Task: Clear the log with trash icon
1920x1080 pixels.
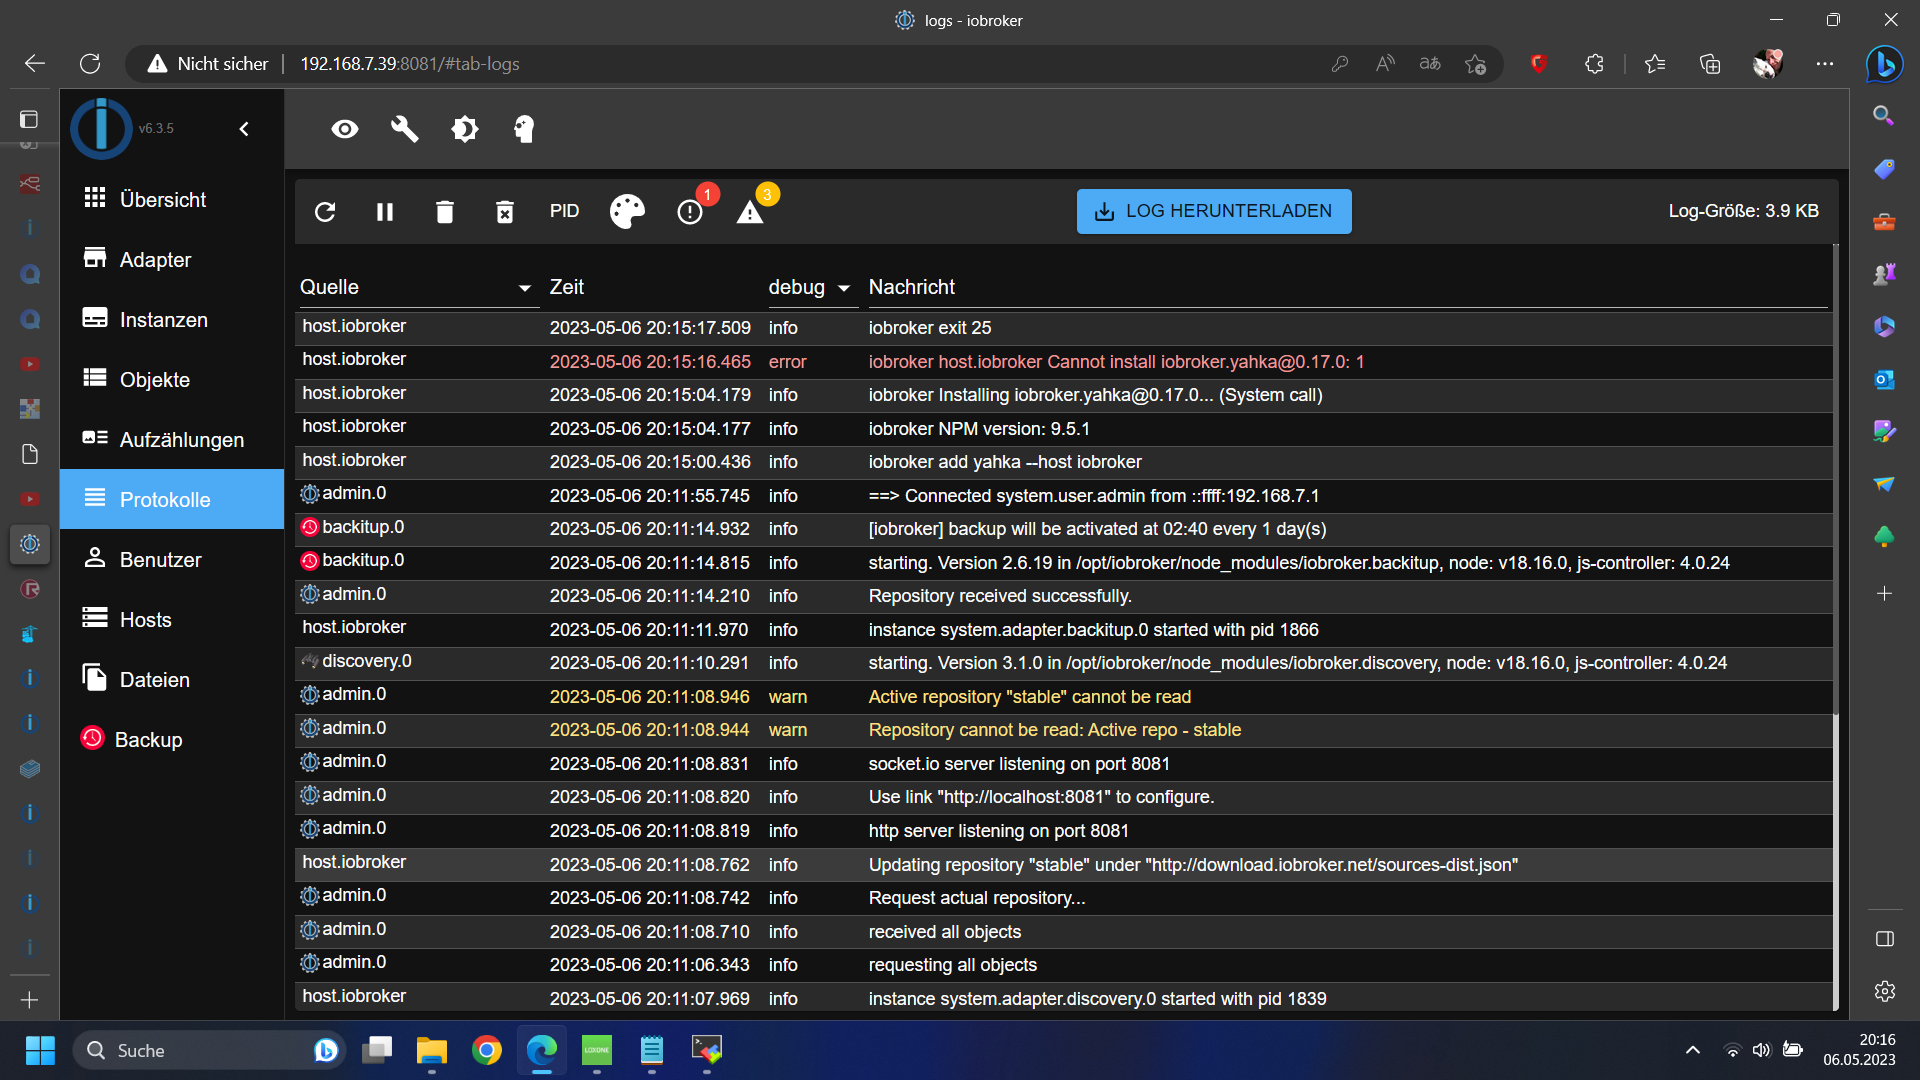Action: tap(445, 212)
